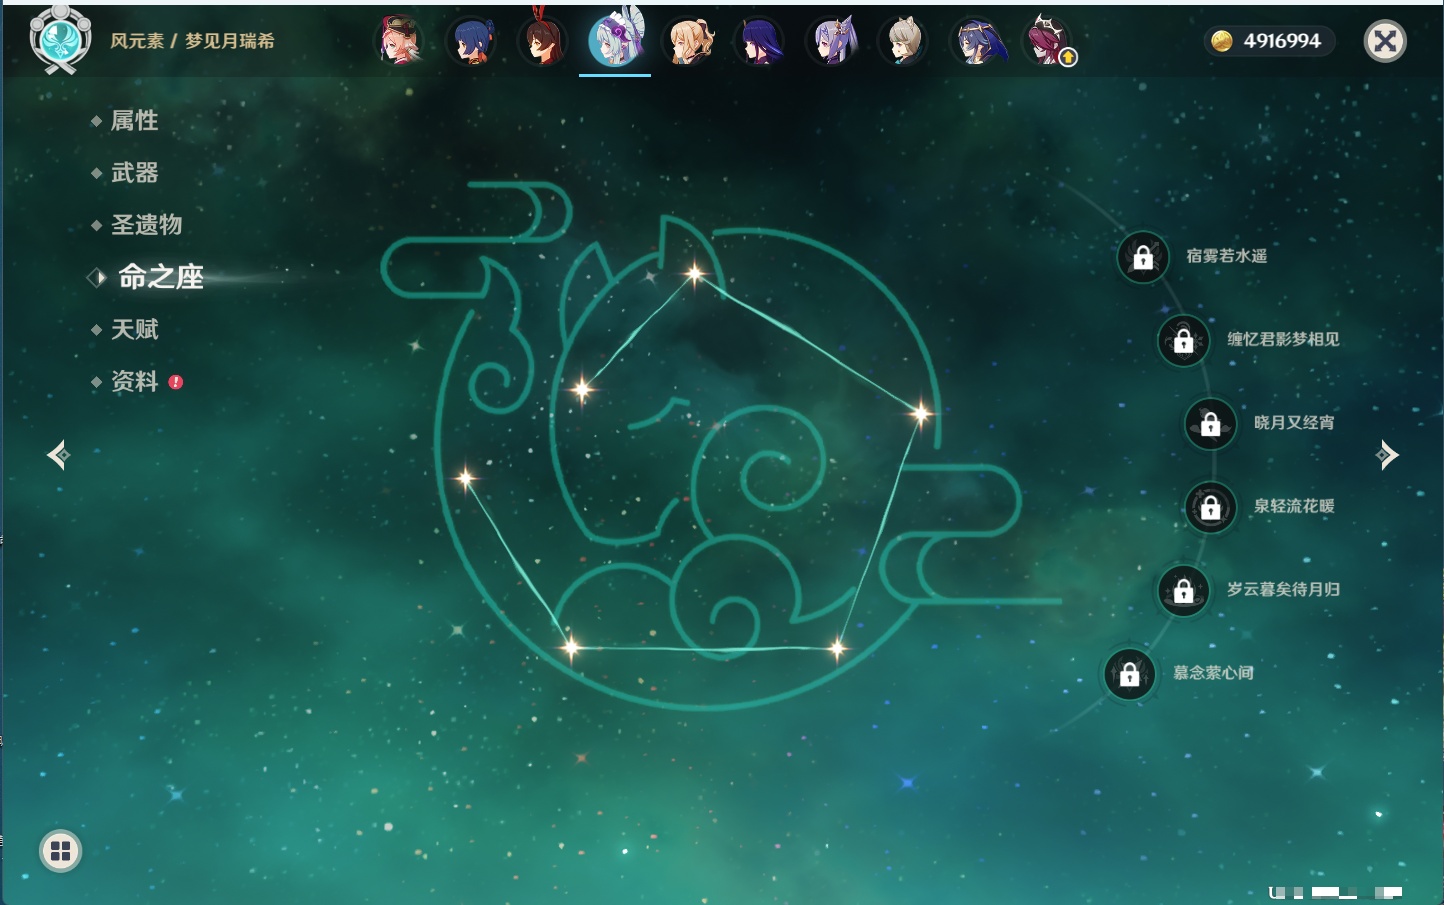
Task: View the locked constellation 岁云暮矣待月归
Action: click(x=1184, y=590)
